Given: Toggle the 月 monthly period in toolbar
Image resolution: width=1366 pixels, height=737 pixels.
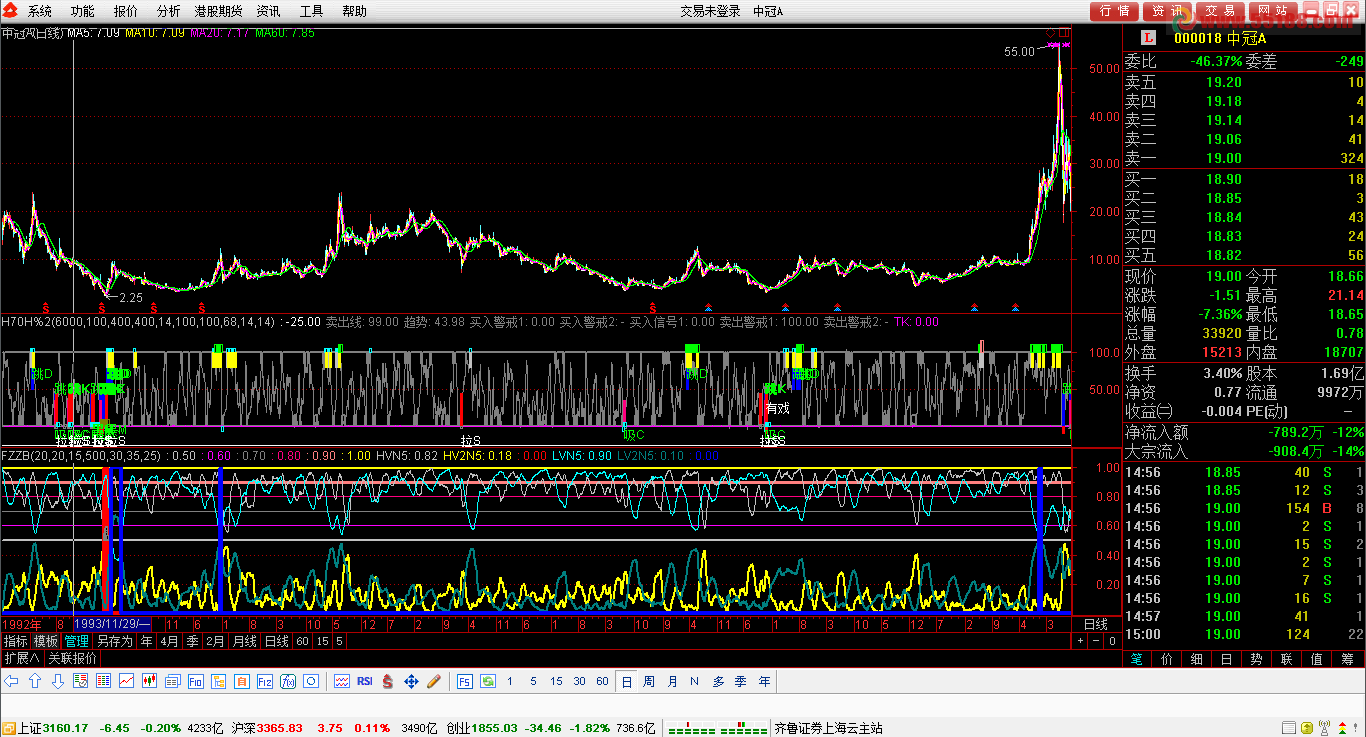Looking at the screenshot, I should (x=672, y=681).
